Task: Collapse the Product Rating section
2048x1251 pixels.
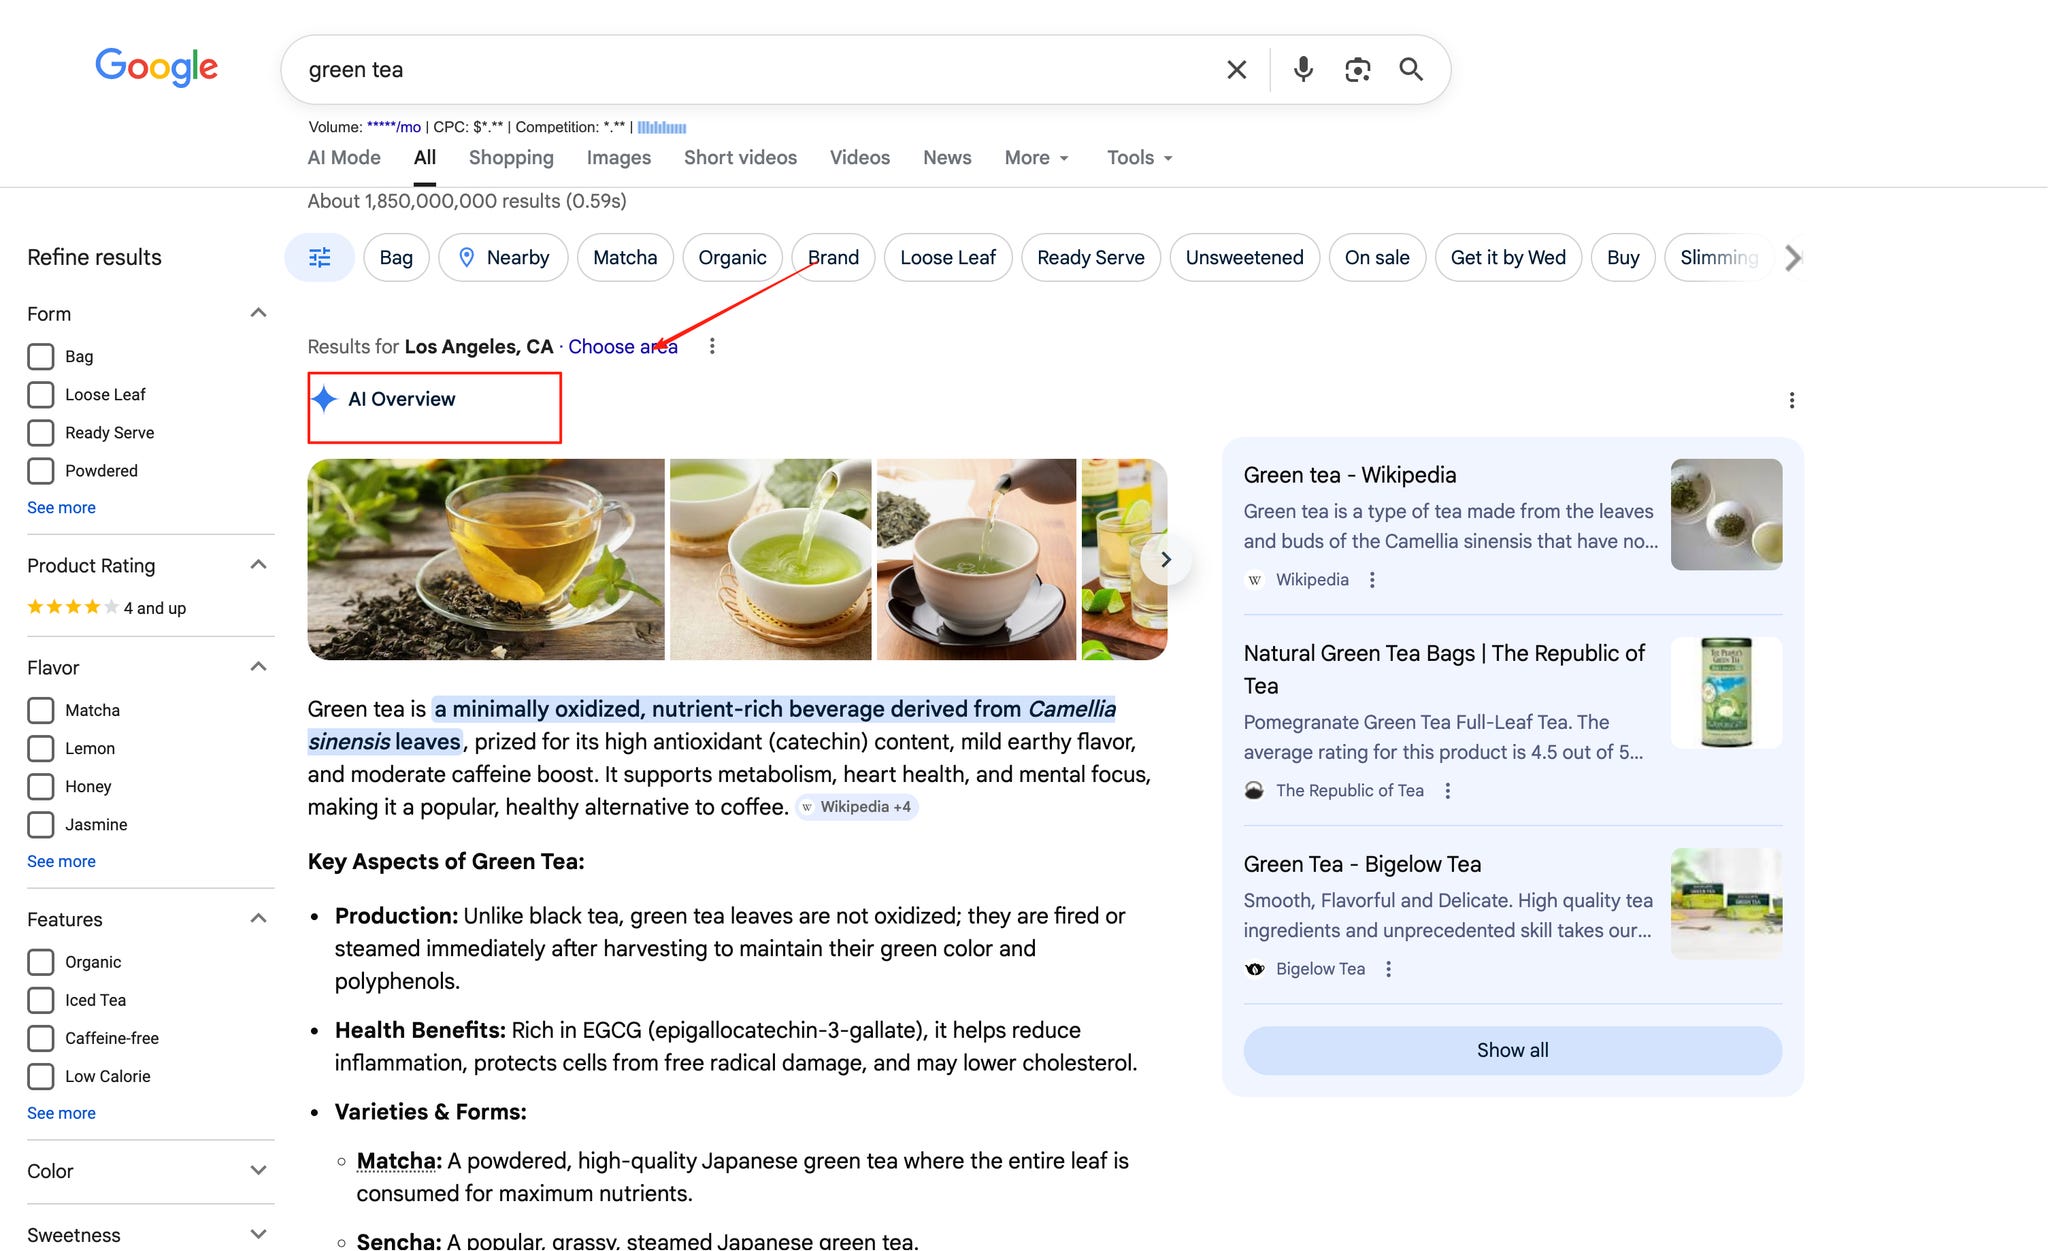Action: tap(258, 565)
